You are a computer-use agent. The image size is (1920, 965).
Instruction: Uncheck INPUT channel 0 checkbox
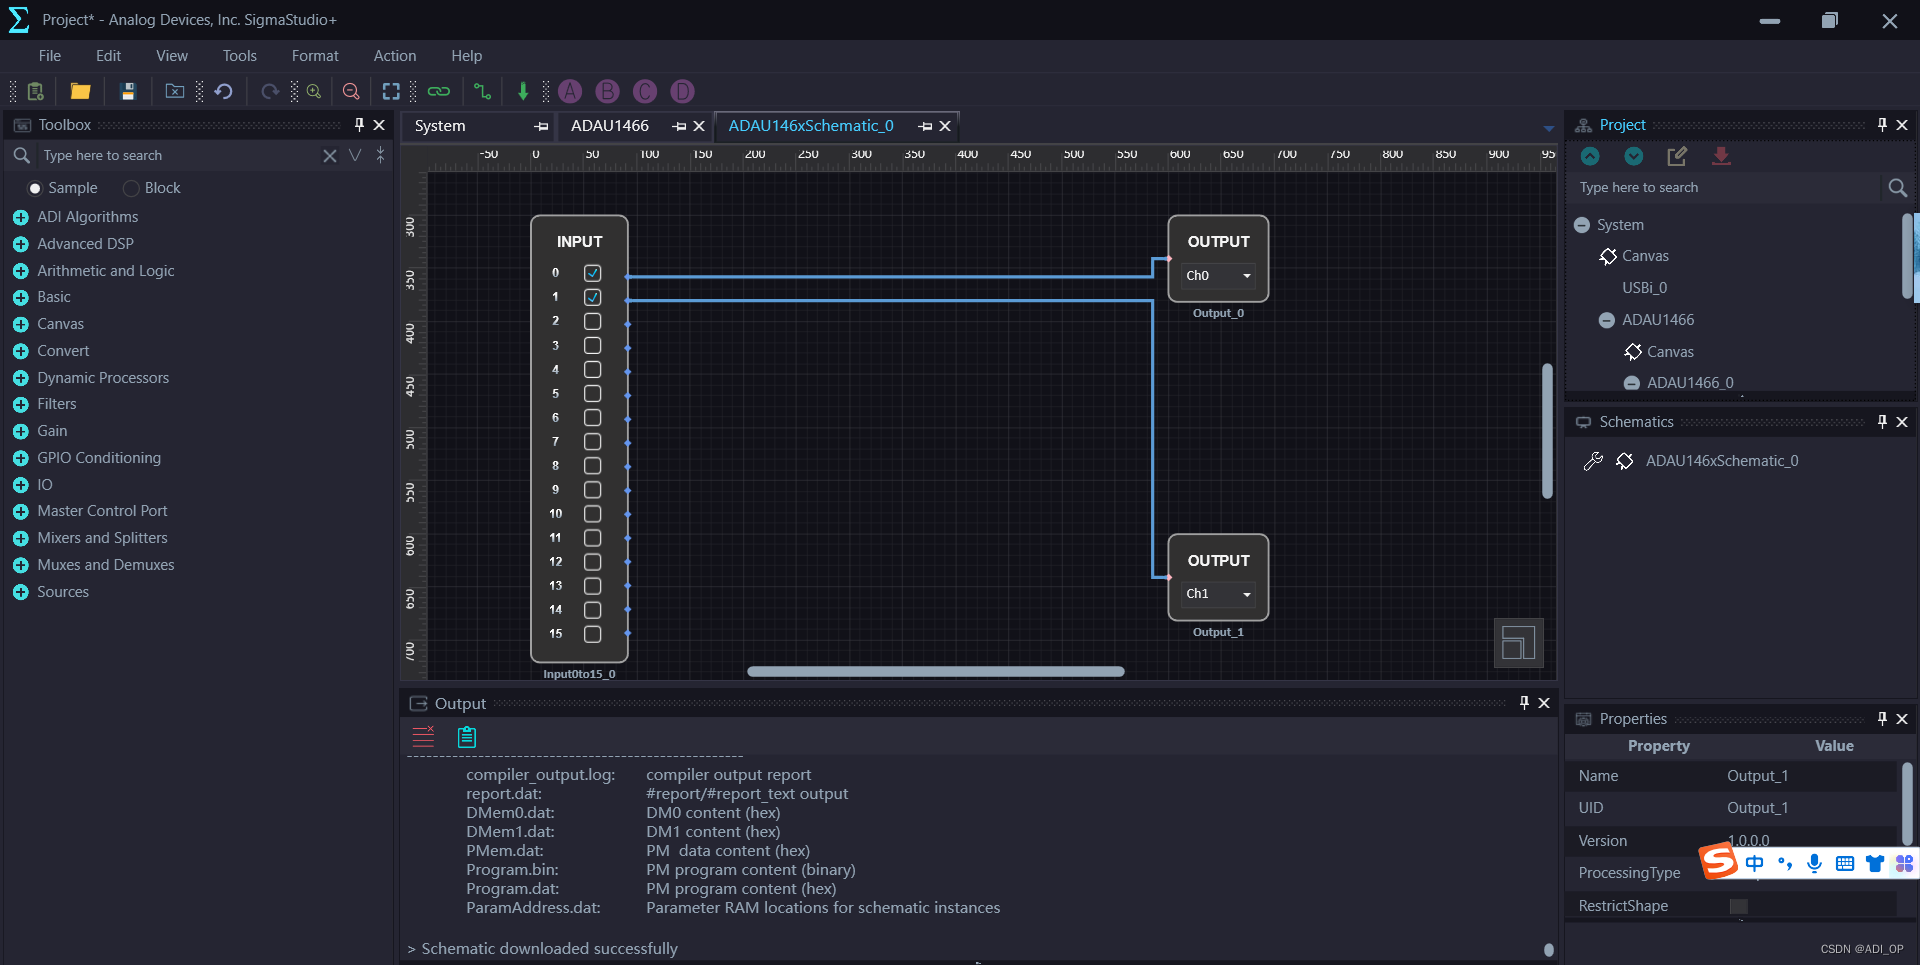tap(593, 273)
